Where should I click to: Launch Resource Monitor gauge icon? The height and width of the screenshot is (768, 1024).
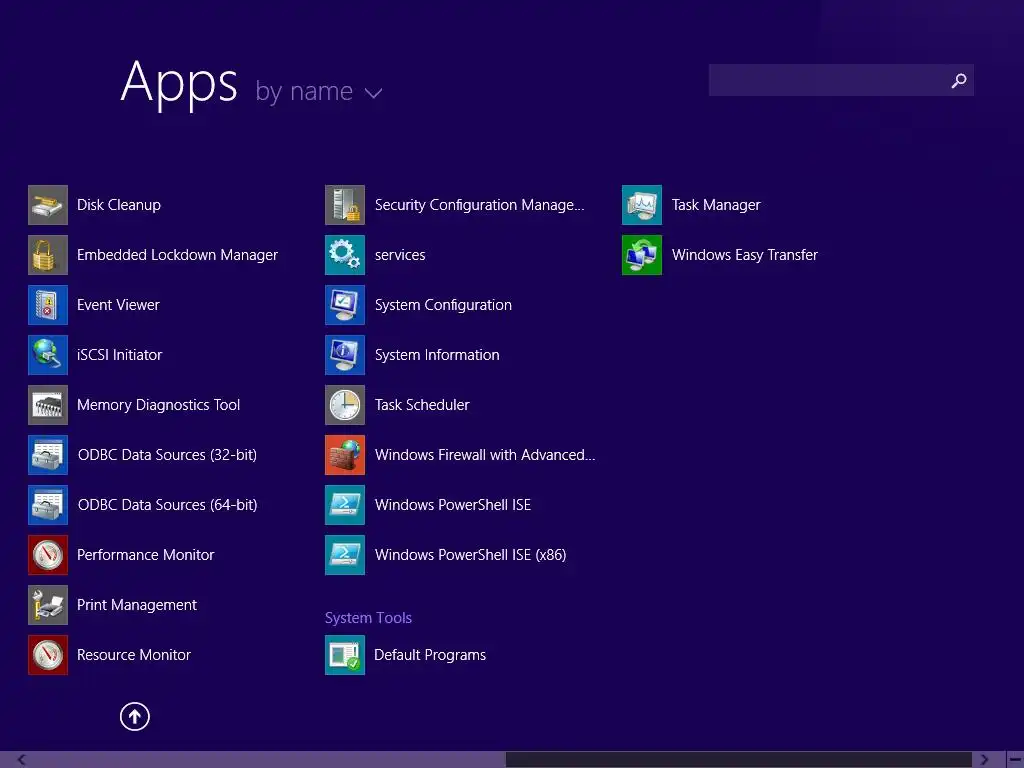[x=48, y=654]
